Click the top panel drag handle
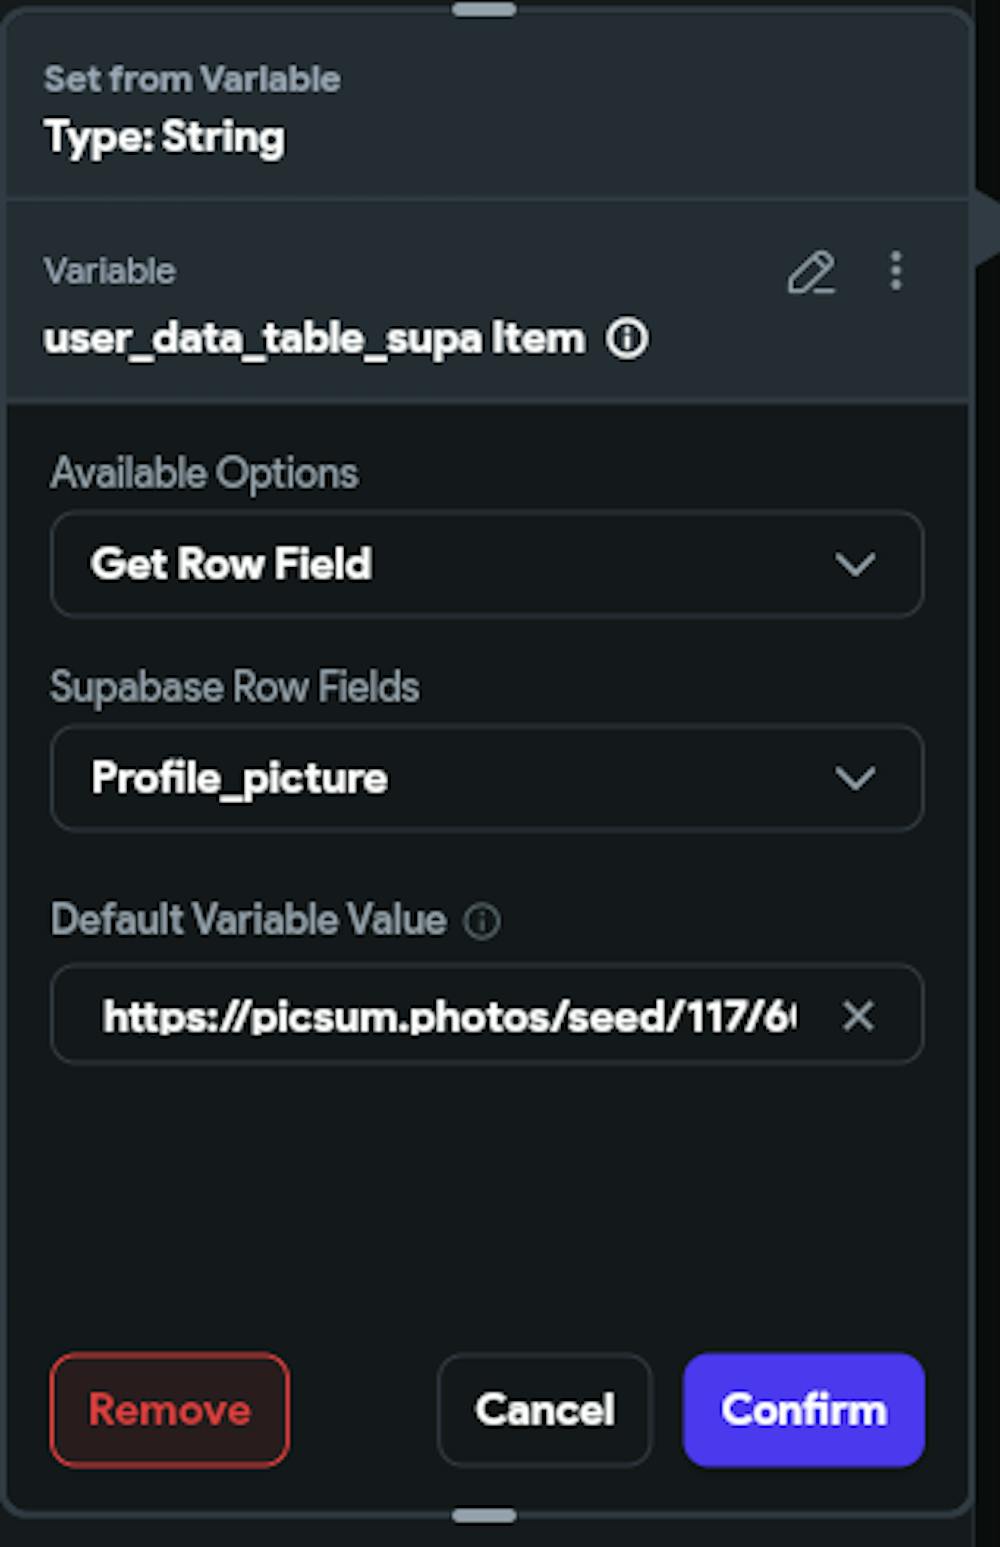The height and width of the screenshot is (1547, 1000). [x=484, y=10]
